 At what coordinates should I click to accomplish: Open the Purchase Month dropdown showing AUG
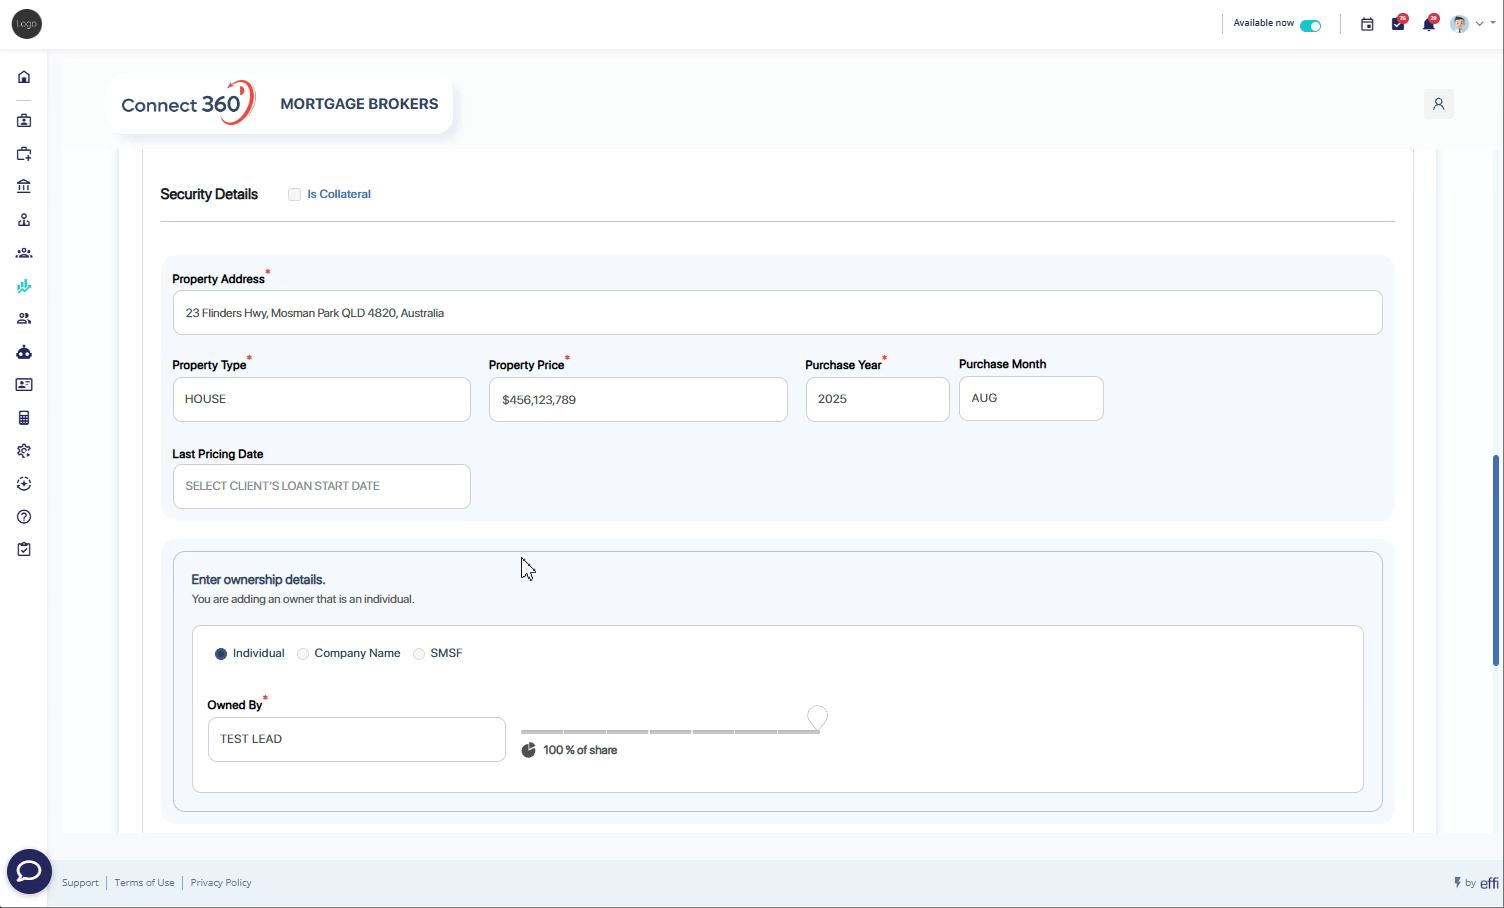pyautogui.click(x=1031, y=398)
